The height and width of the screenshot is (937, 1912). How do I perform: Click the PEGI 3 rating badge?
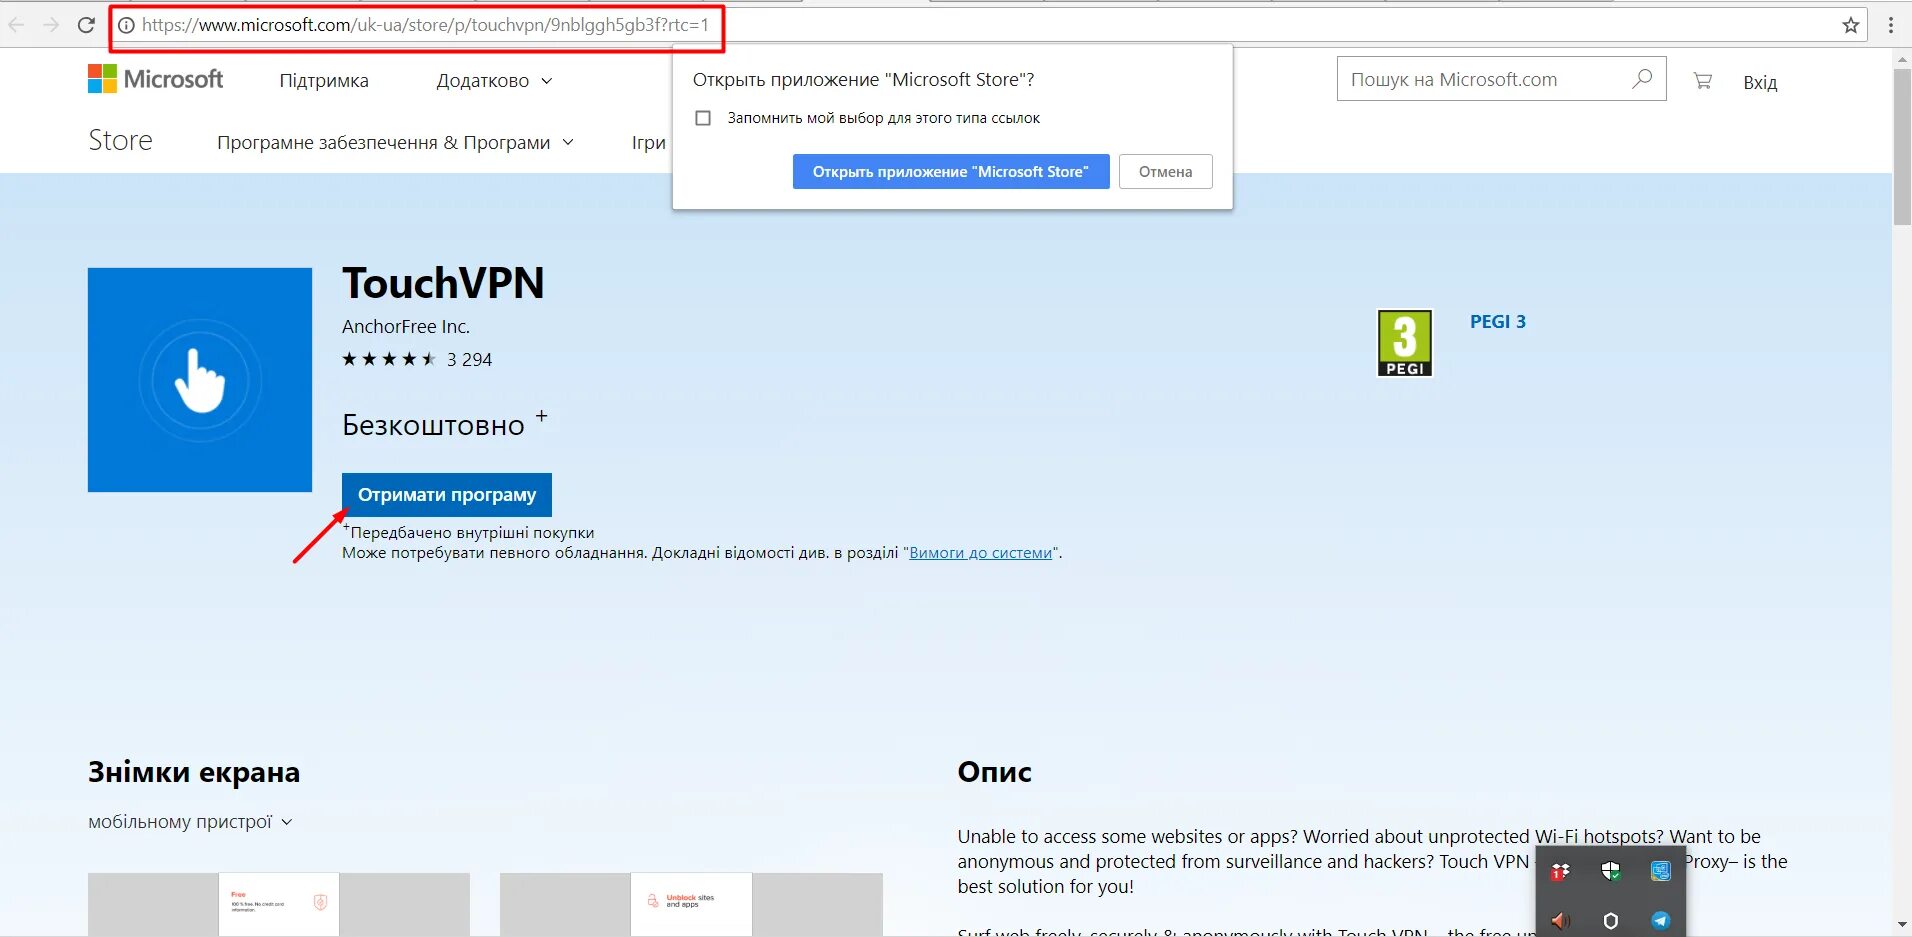[x=1405, y=343]
